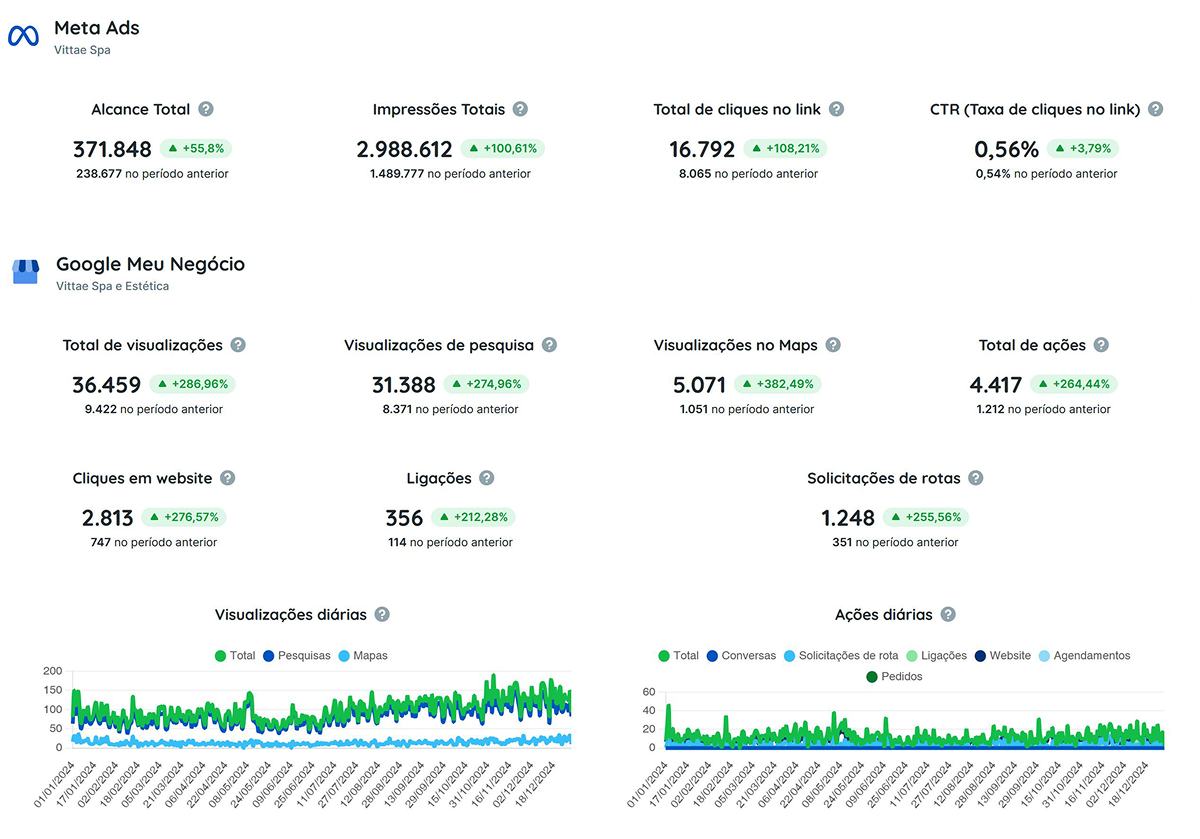The width and height of the screenshot is (1200, 839).
Task: Click the +100,61% impressions growth badge
Action: point(503,148)
